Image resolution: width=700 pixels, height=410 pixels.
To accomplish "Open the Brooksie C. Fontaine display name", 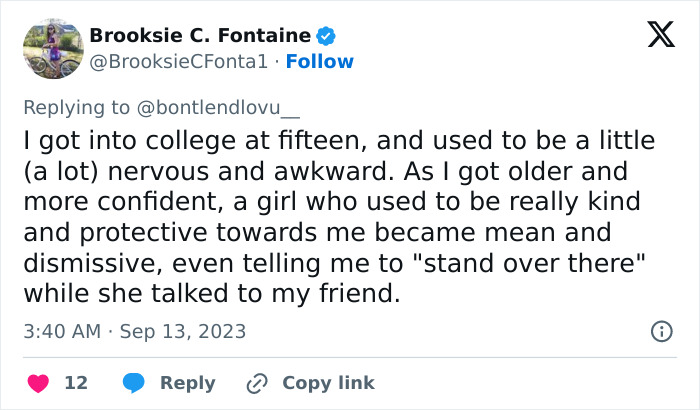I will [x=199, y=36].
